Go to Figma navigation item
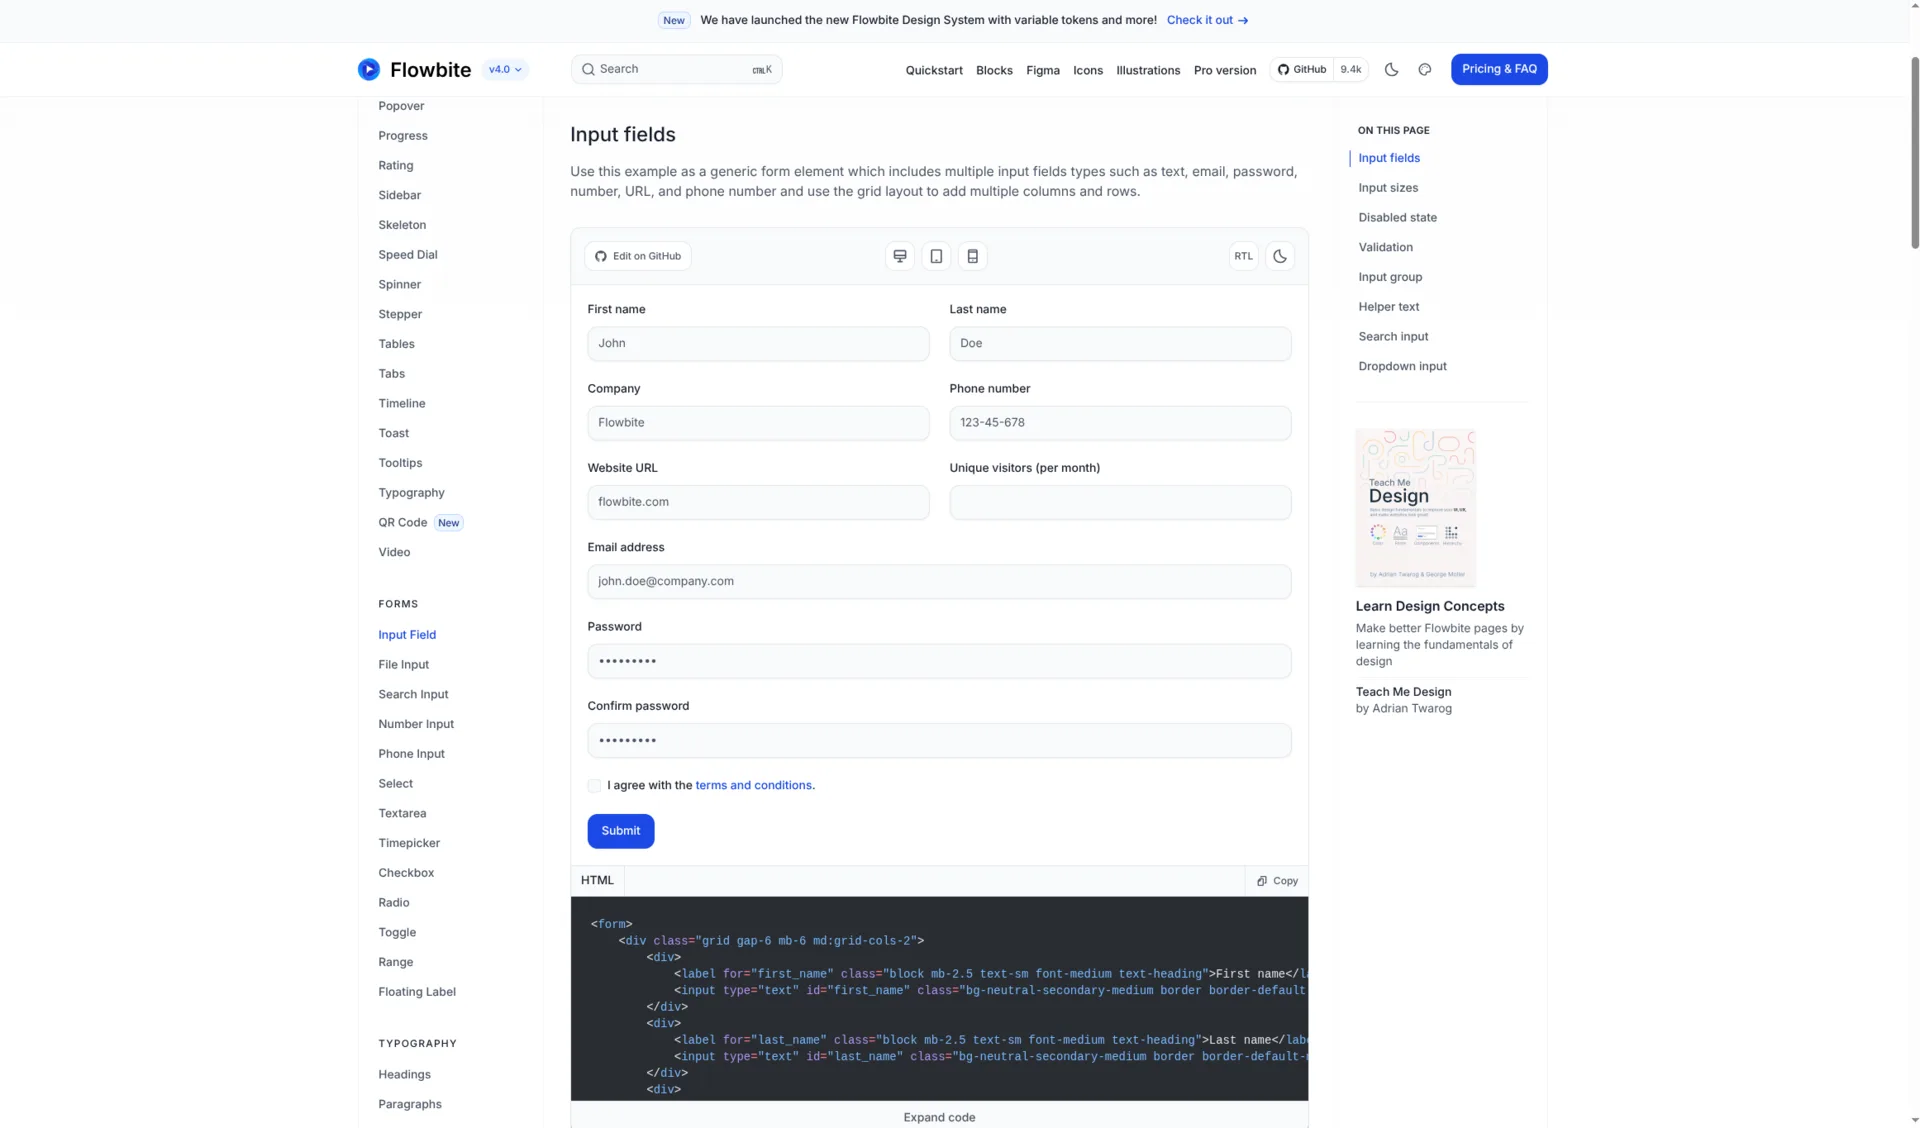The width and height of the screenshot is (1920, 1128). coord(1043,70)
